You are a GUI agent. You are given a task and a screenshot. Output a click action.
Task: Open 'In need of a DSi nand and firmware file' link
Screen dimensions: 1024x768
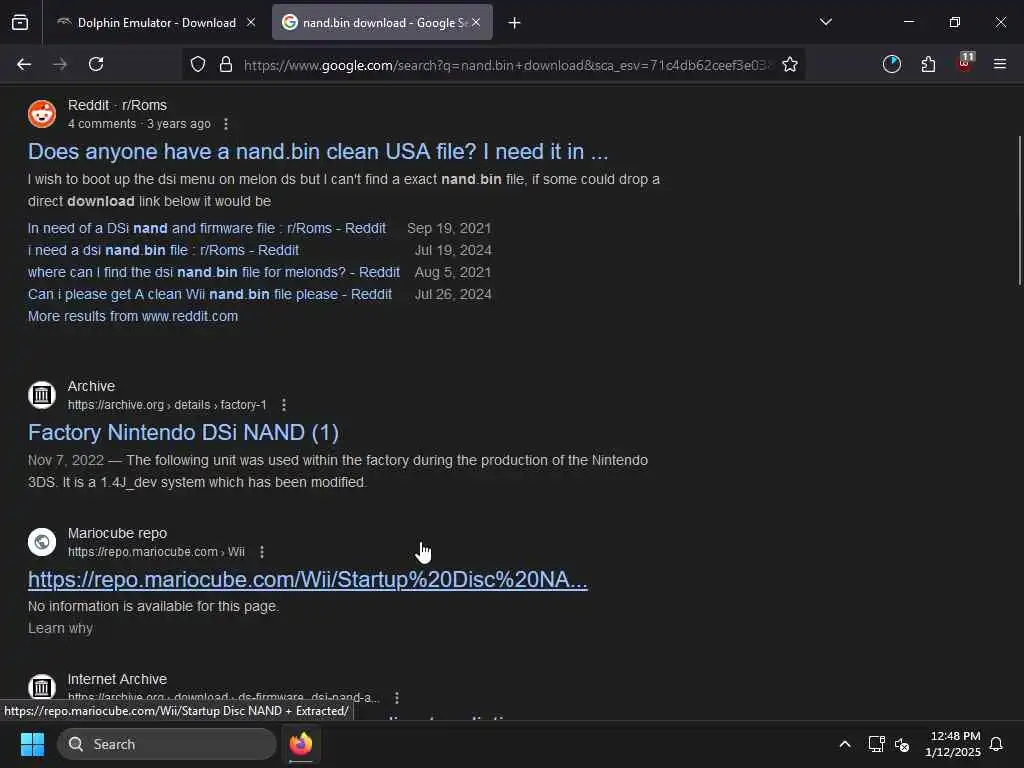coord(207,228)
